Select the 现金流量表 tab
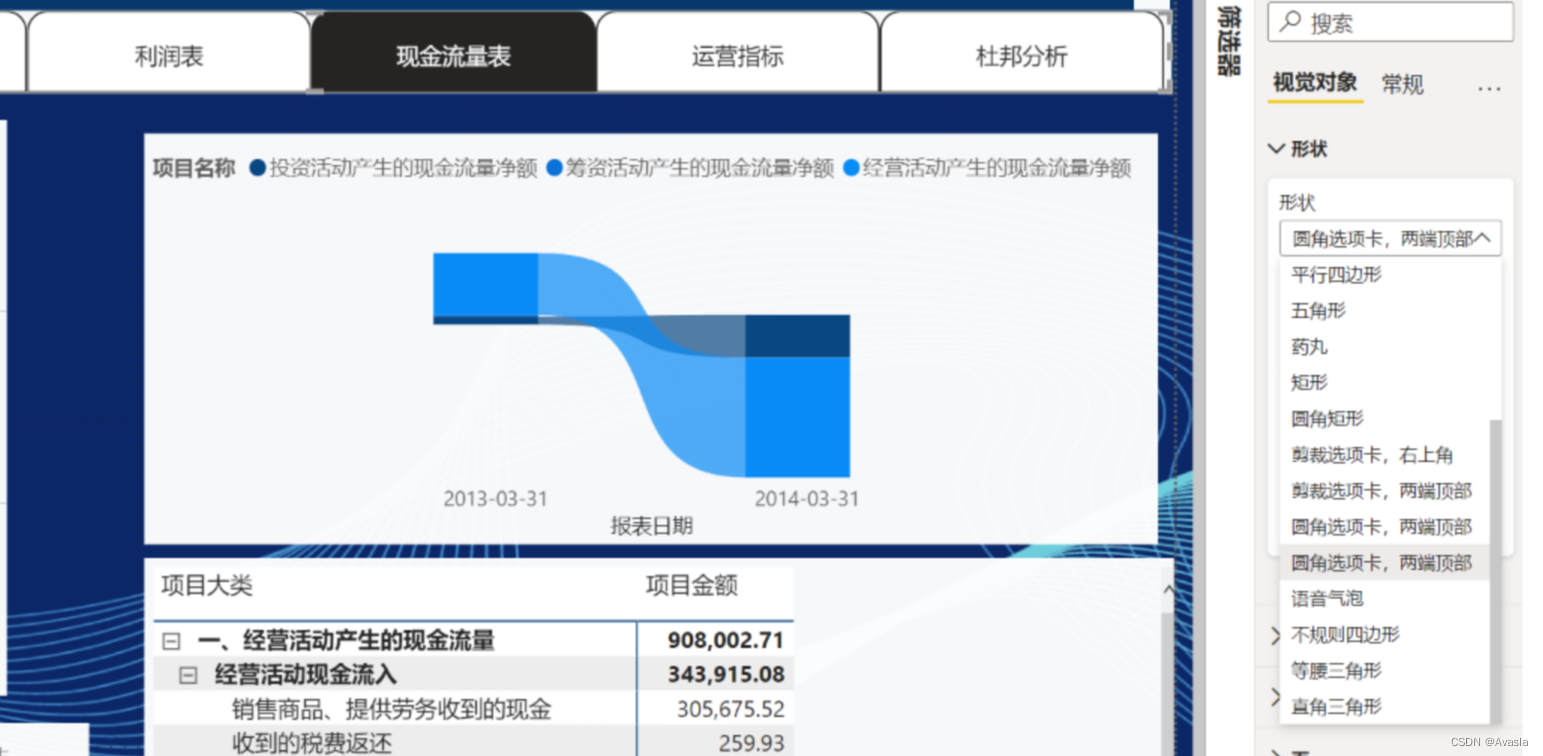The image size is (1543, 756). coord(453,56)
